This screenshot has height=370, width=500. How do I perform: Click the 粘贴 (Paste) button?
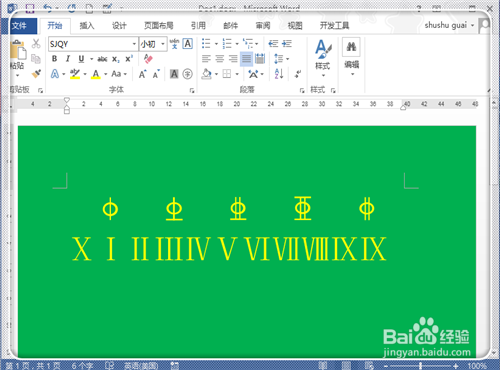click(x=18, y=58)
